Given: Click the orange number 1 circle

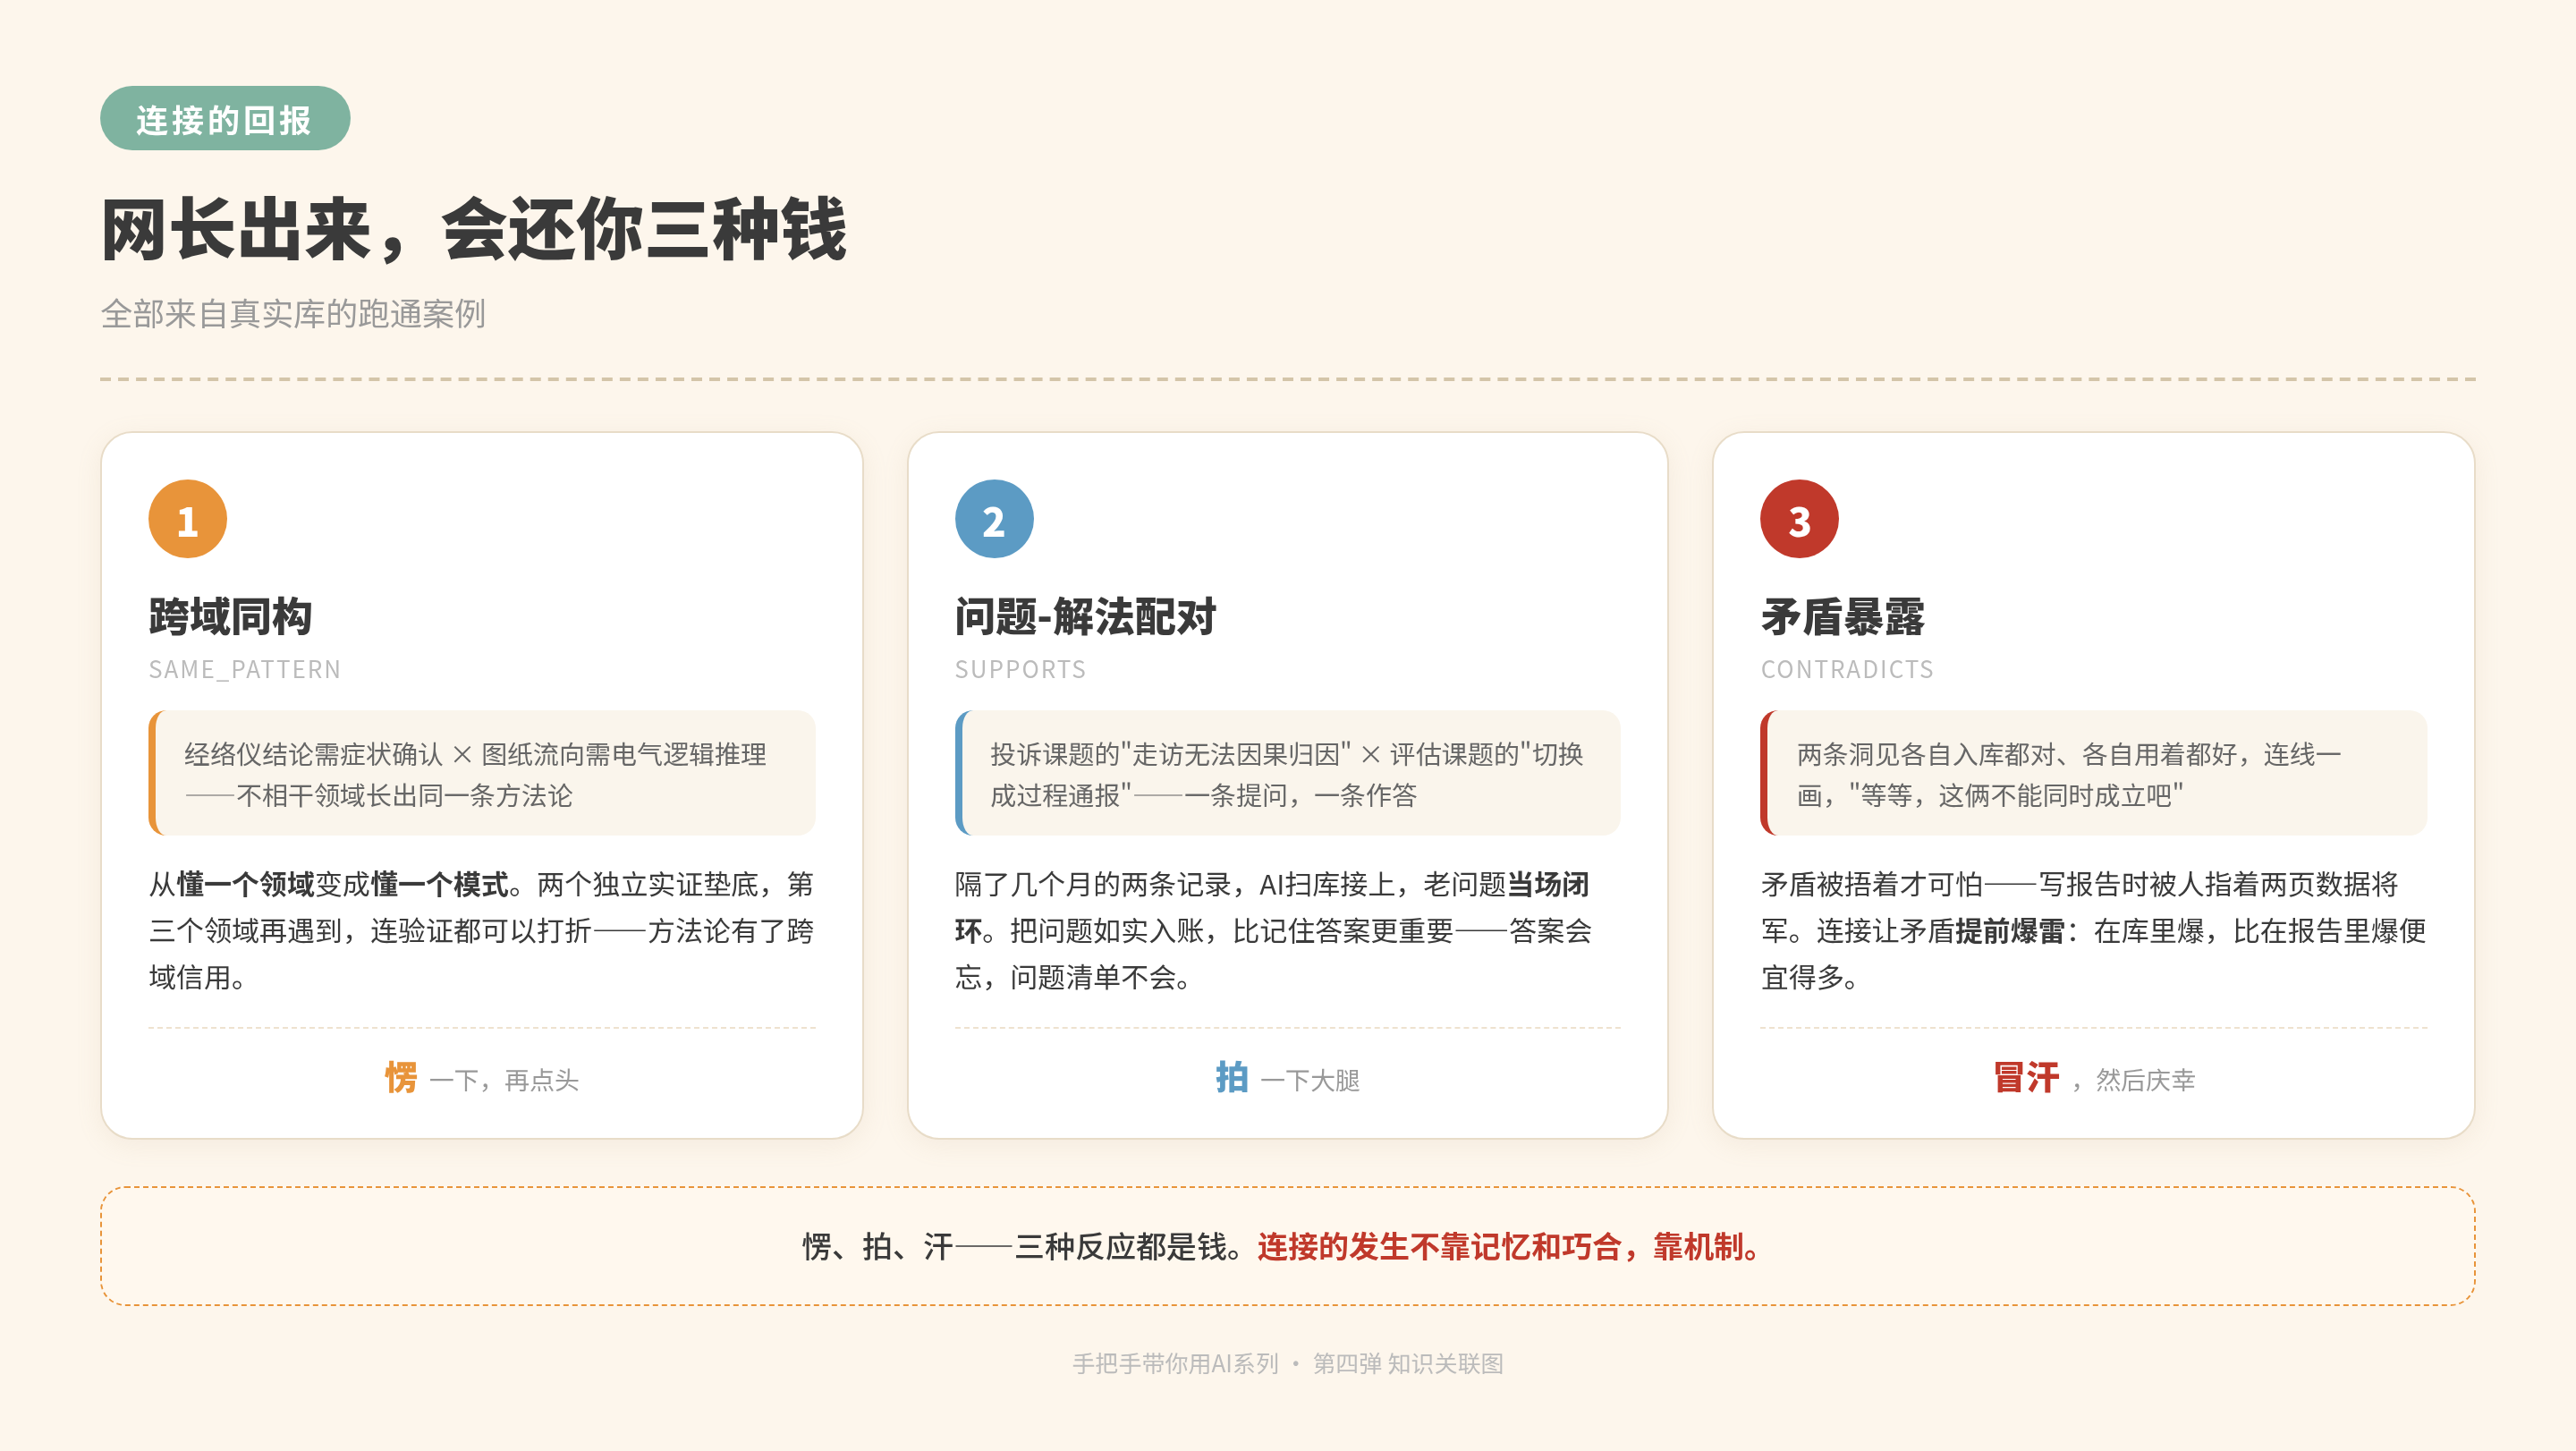Looking at the screenshot, I should click(188, 519).
